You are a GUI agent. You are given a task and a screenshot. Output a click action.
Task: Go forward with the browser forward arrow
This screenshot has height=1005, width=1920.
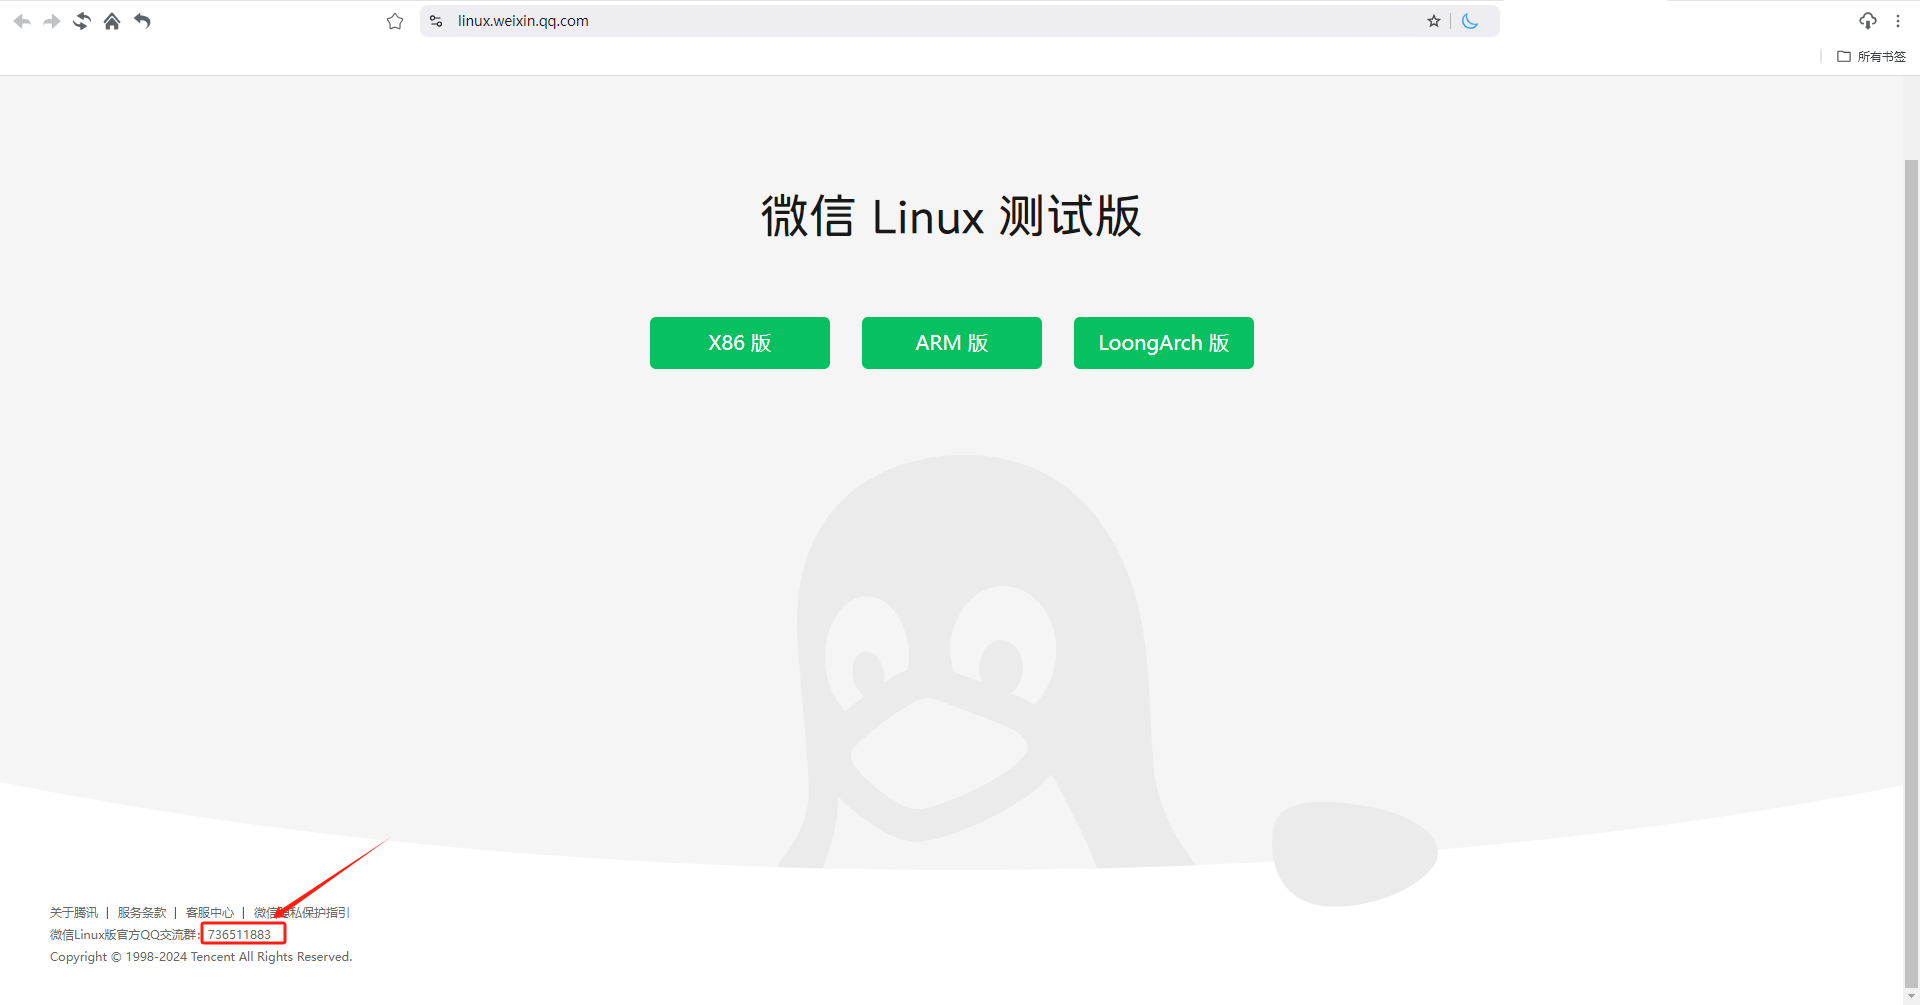point(52,21)
